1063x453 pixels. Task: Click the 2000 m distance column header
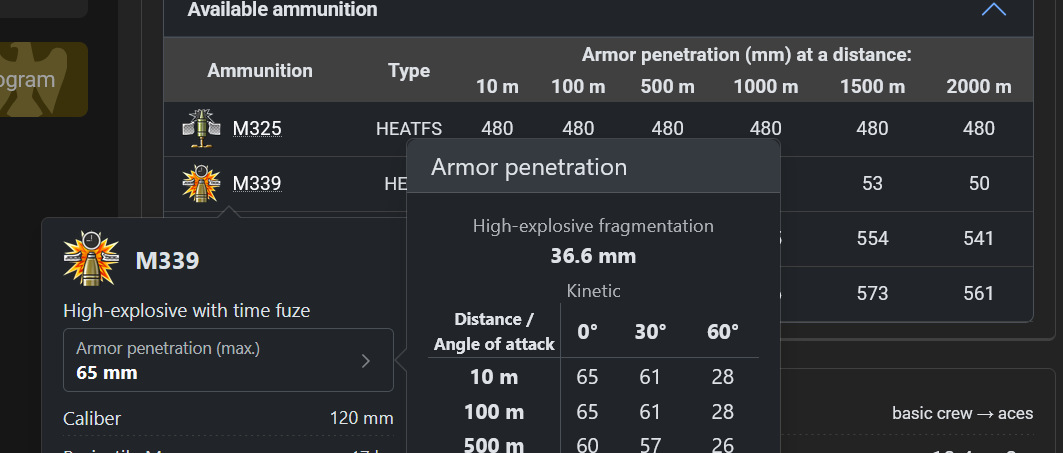[x=979, y=86]
